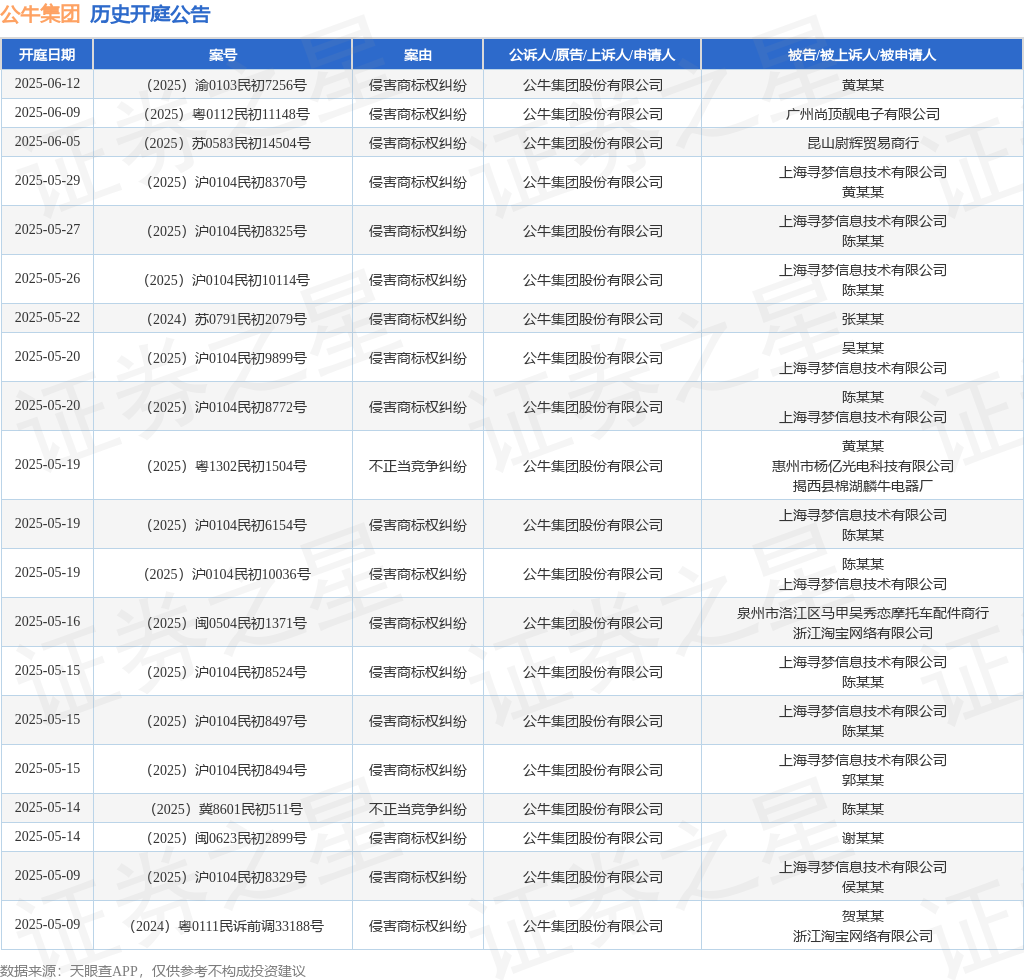
Task: Click case number (2025)渝0103民初7256号
Action: (226, 85)
